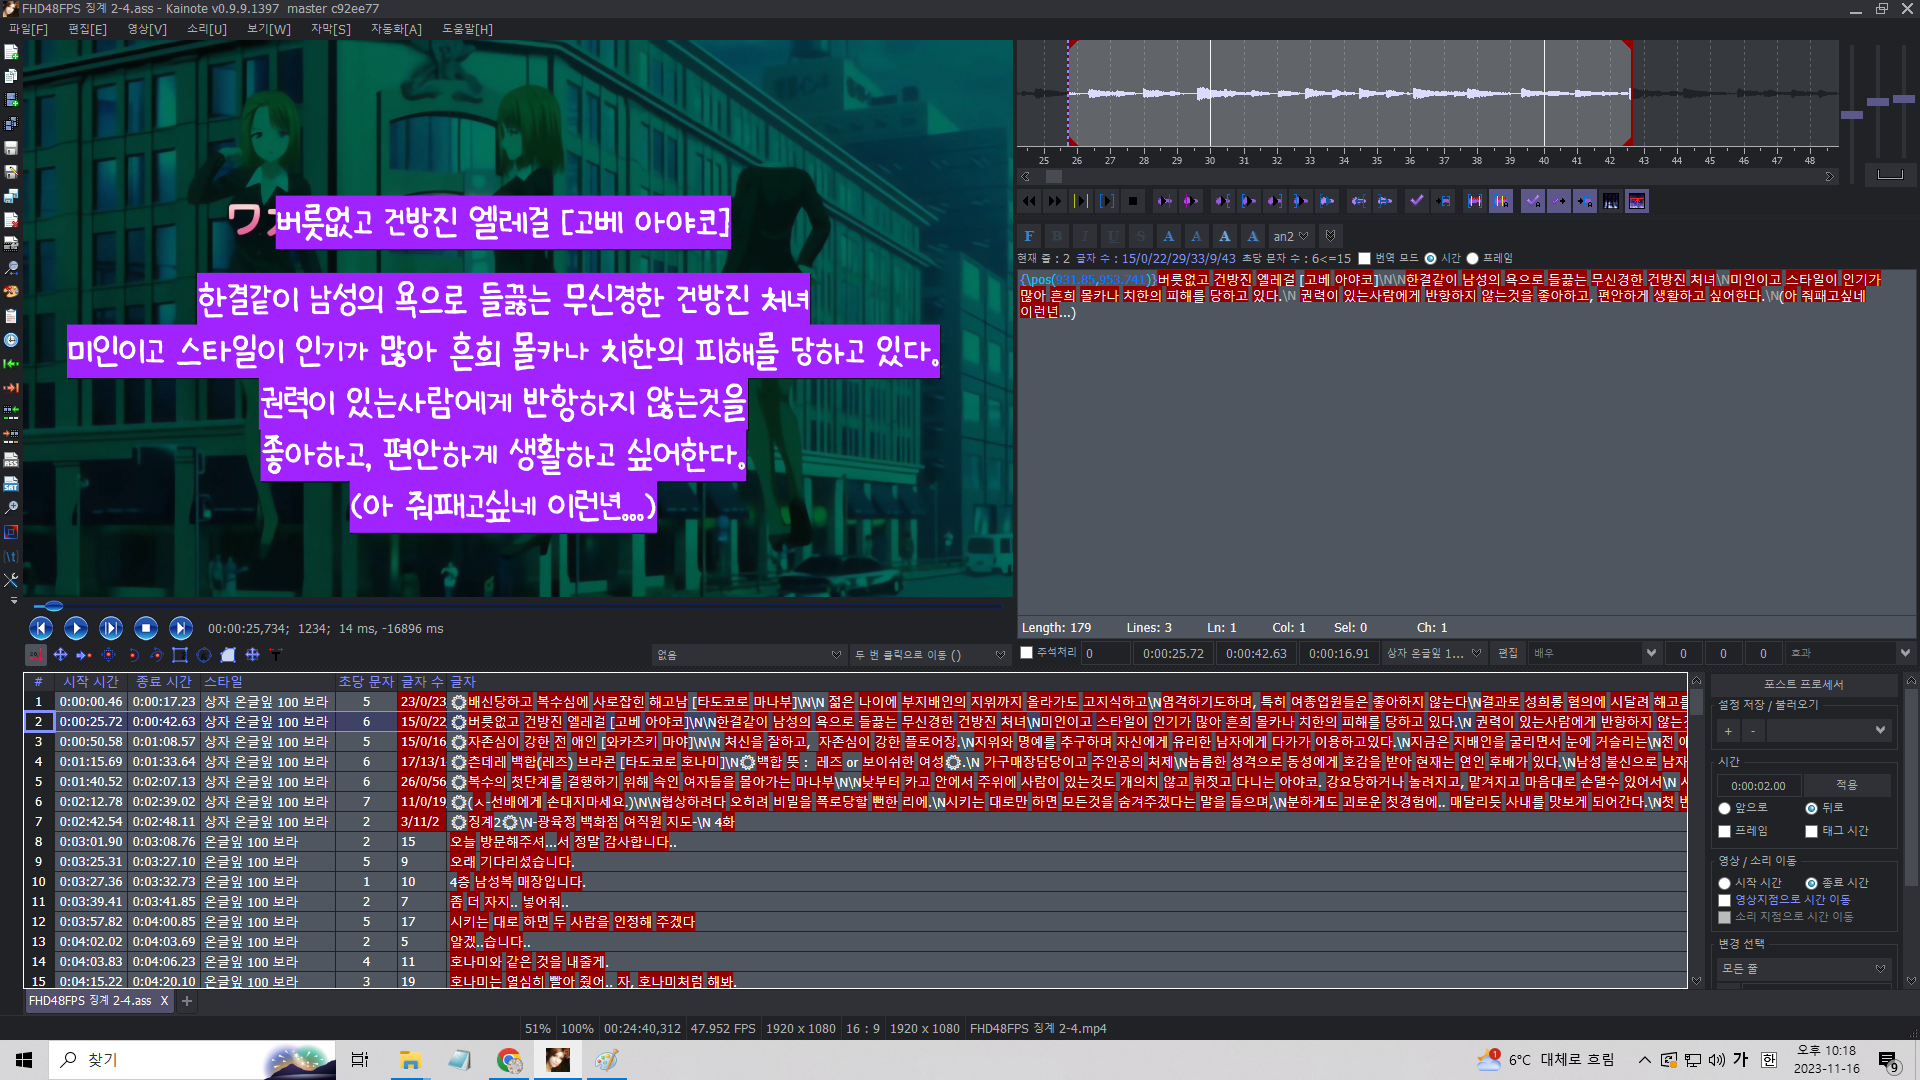Open the an2 alignment dropdown
This screenshot has width=1920, height=1080.
tap(1290, 236)
